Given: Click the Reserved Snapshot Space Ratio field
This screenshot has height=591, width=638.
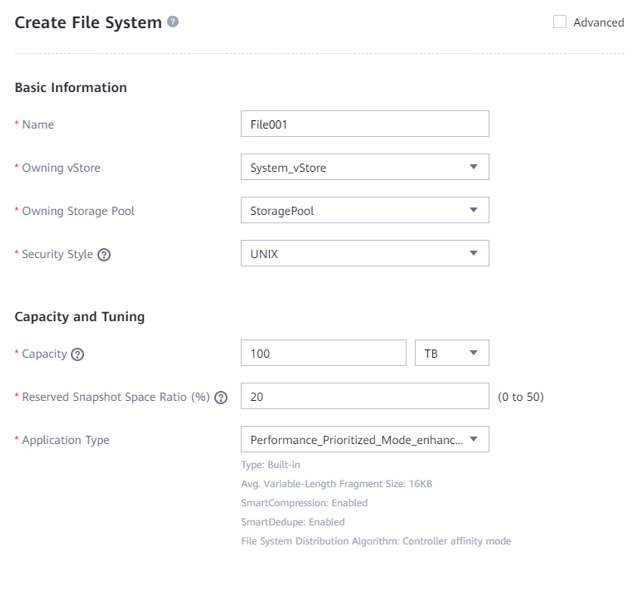Looking at the screenshot, I should point(364,396).
